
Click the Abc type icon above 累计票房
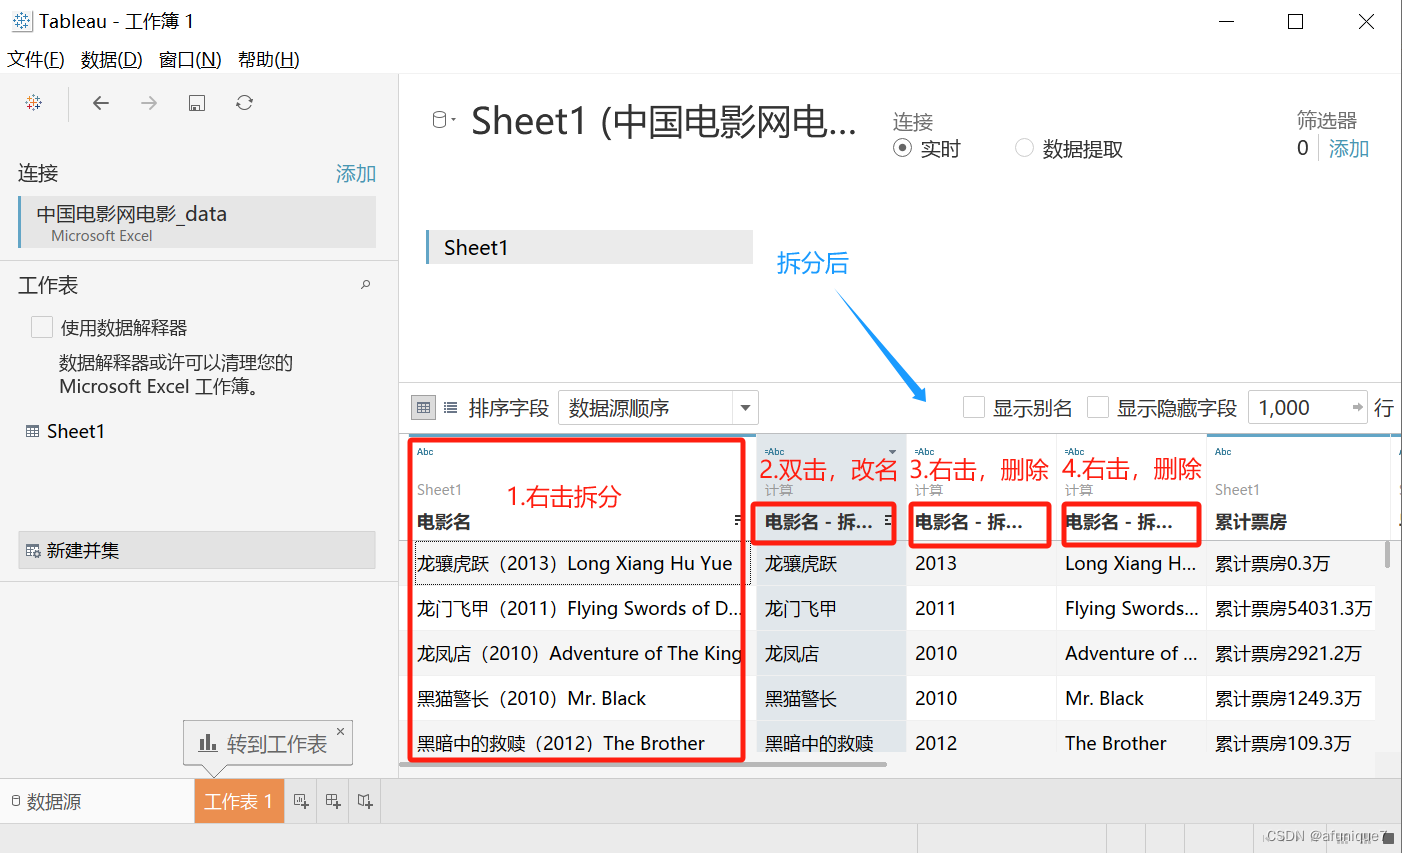[1223, 452]
